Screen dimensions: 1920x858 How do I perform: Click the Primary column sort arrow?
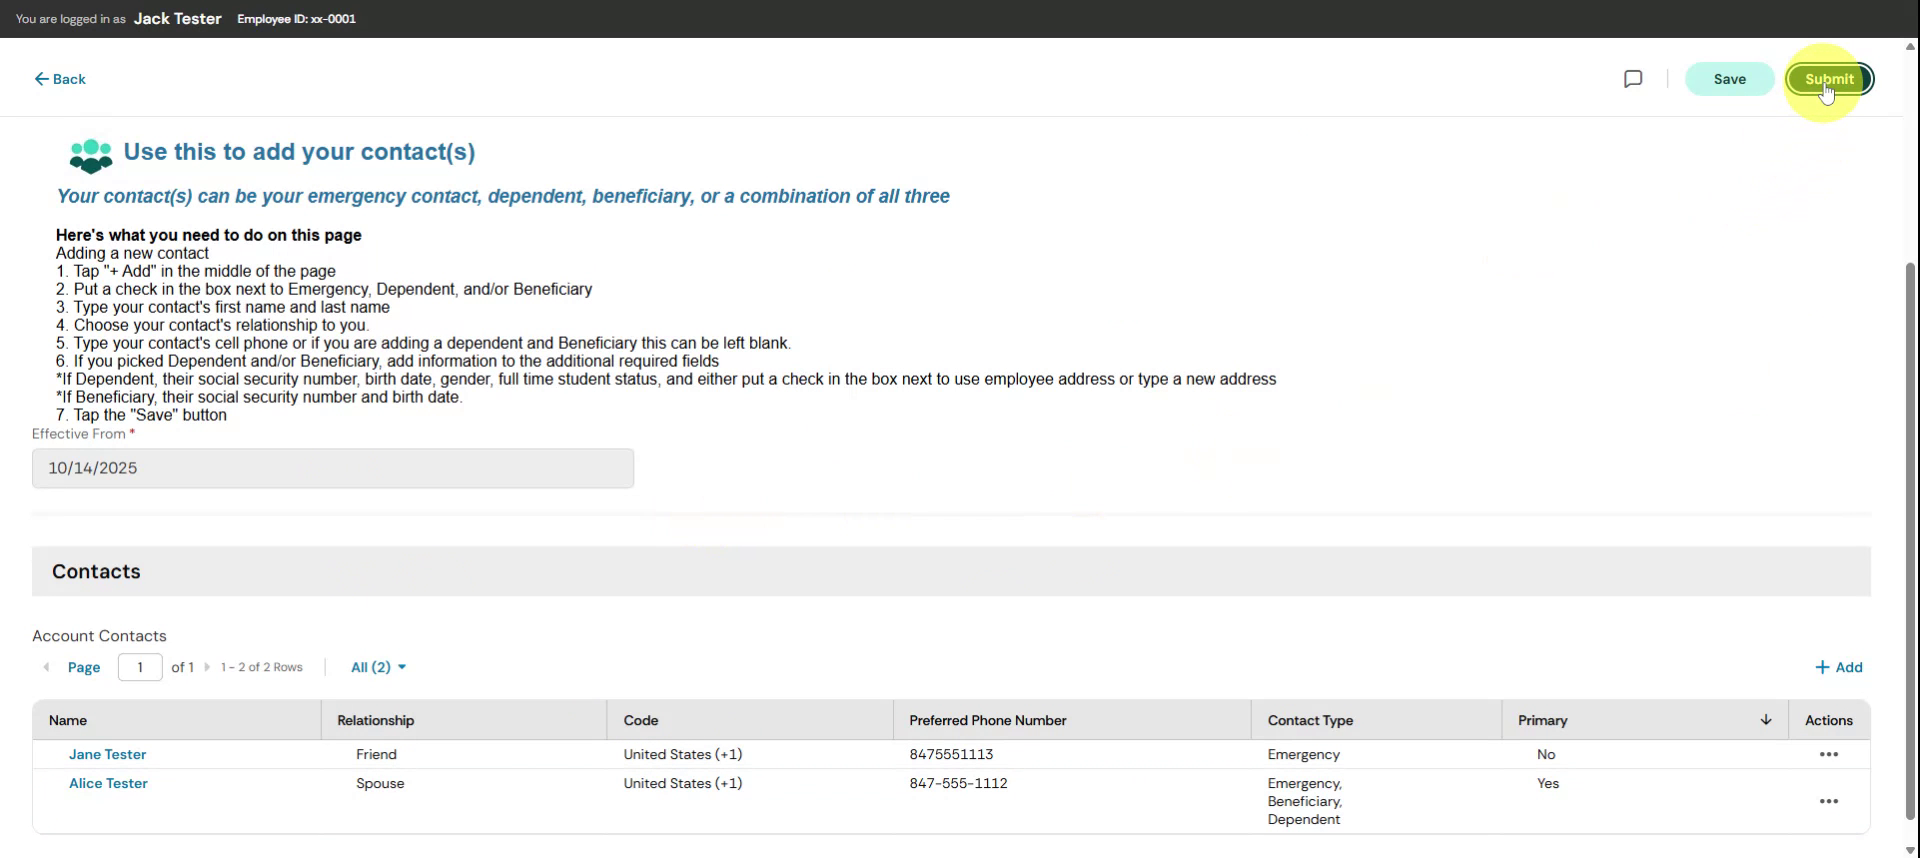pyautogui.click(x=1766, y=720)
